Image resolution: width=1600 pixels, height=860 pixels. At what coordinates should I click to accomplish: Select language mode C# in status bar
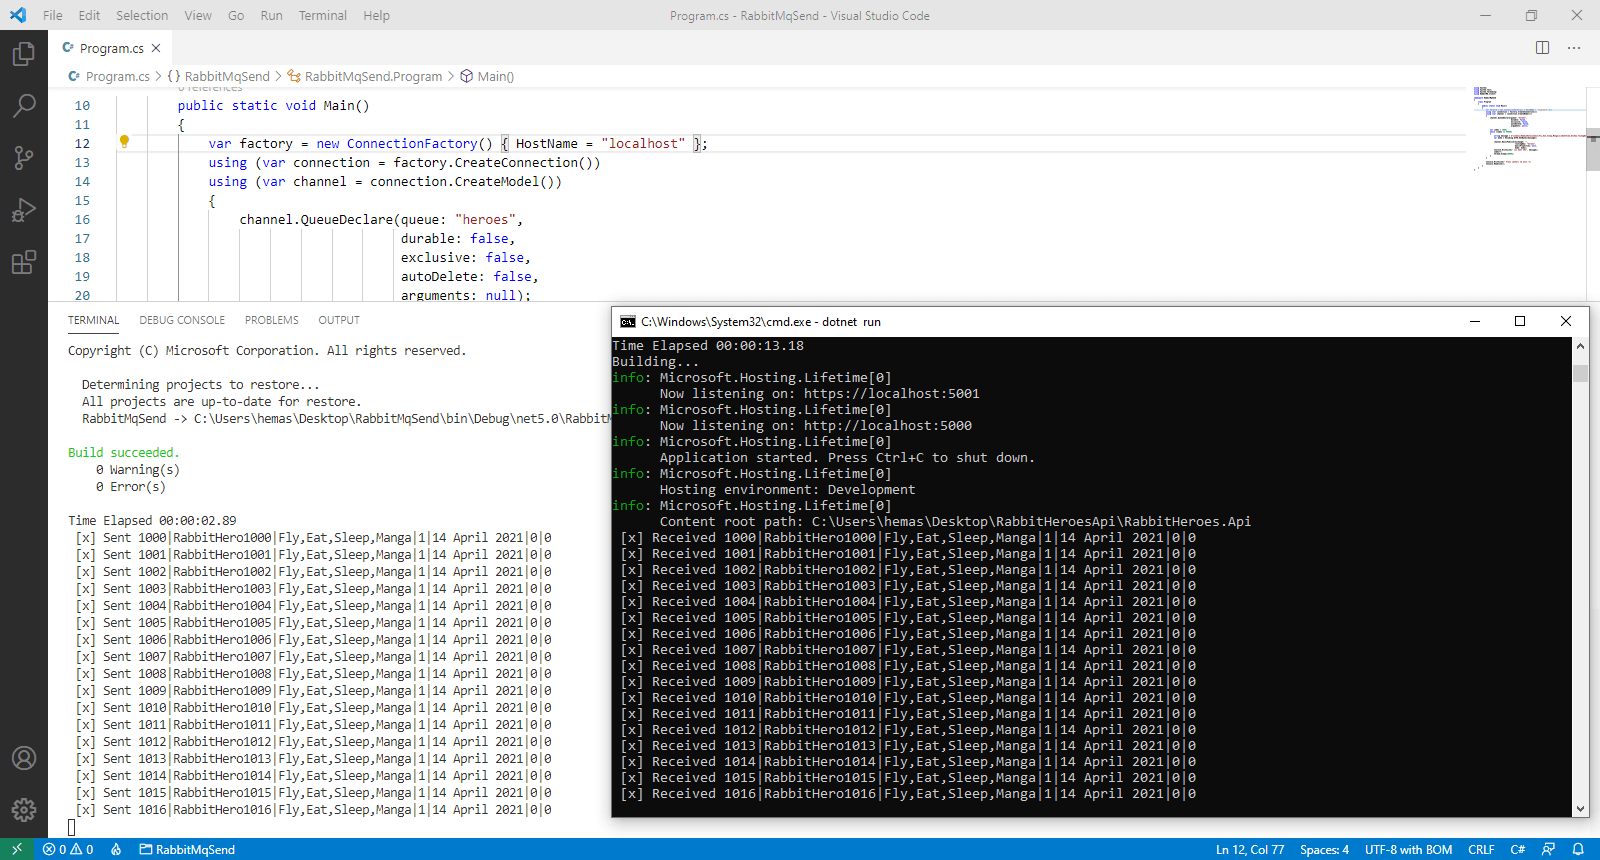click(1517, 849)
